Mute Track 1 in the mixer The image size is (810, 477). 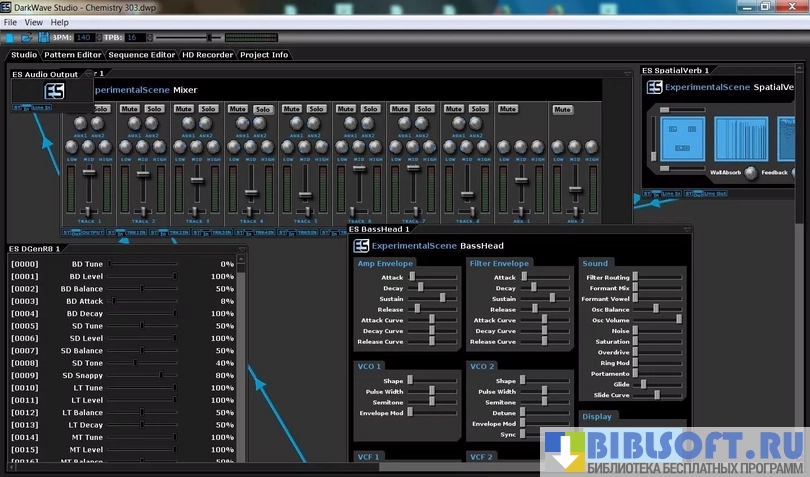75,109
